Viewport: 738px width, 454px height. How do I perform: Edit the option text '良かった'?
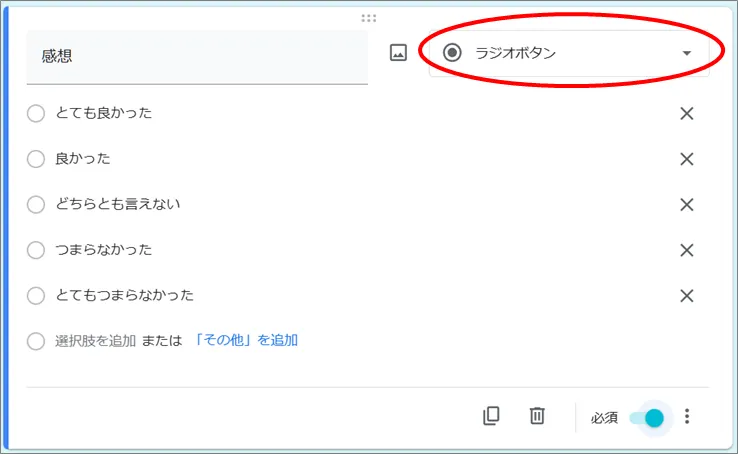pos(84,159)
